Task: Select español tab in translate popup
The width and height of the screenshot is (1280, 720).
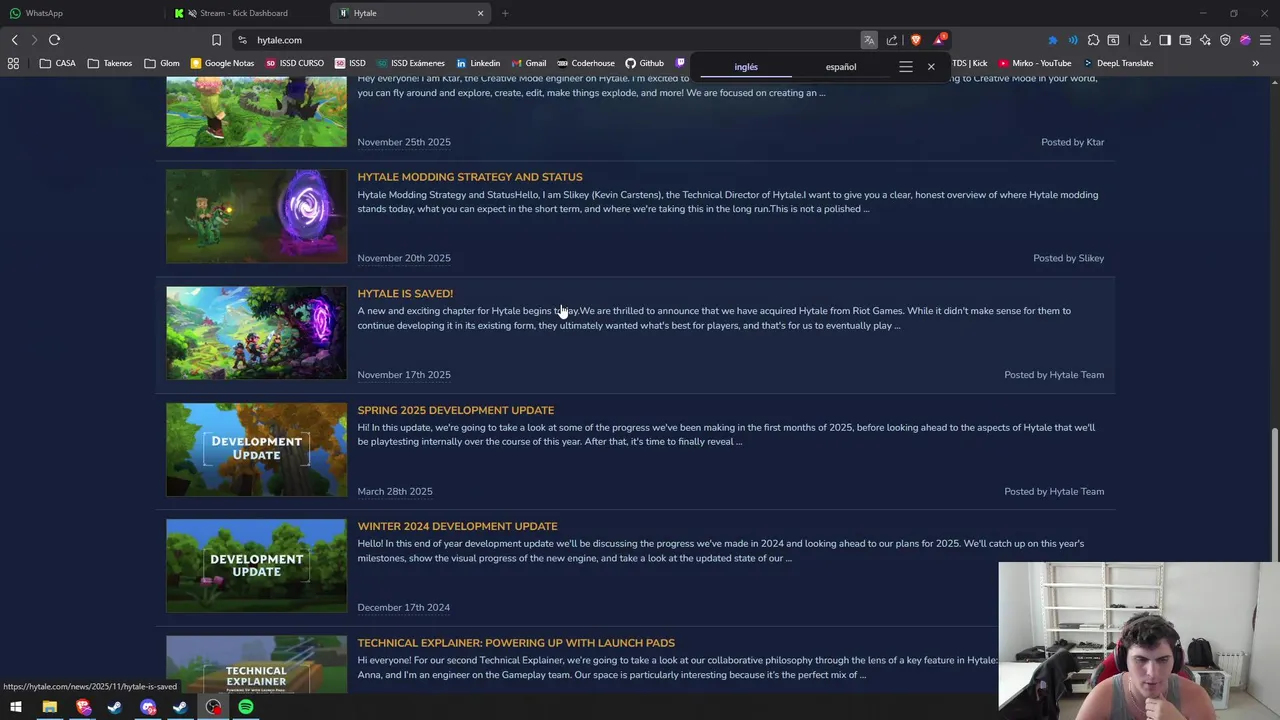Action: (x=841, y=67)
